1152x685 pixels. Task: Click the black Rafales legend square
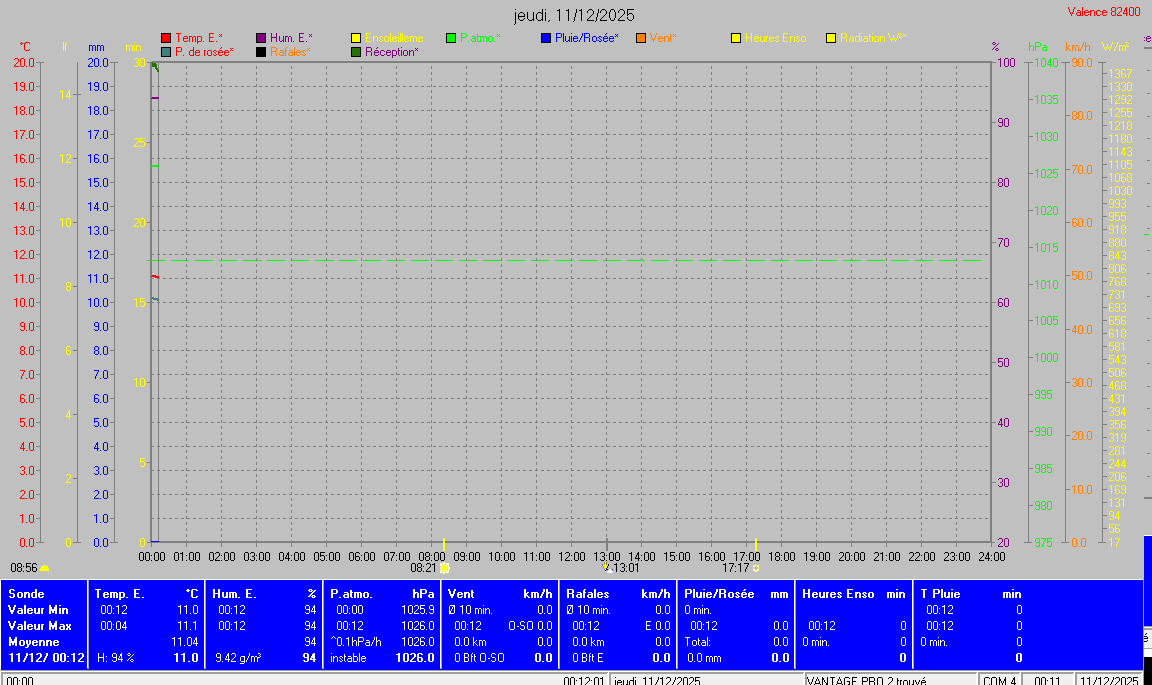pos(261,52)
